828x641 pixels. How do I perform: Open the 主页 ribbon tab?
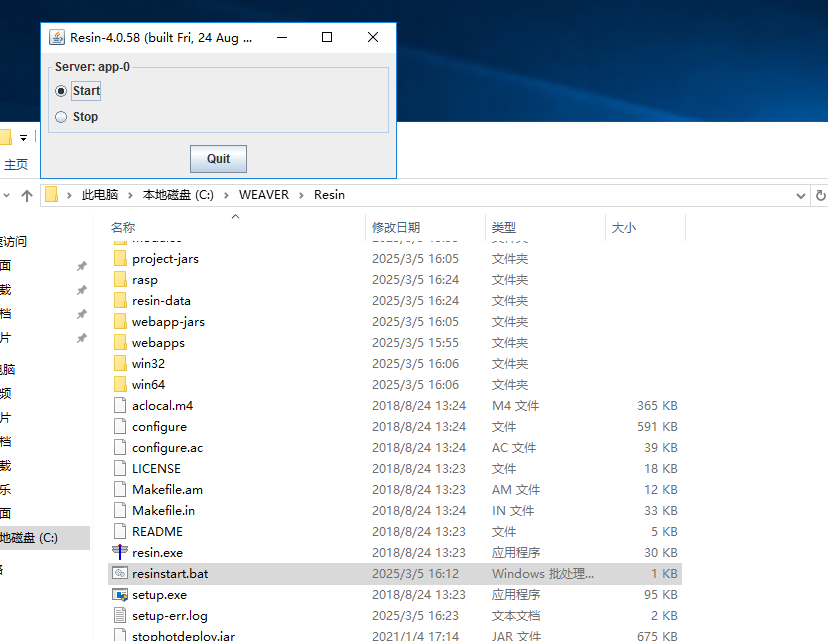click(16, 165)
